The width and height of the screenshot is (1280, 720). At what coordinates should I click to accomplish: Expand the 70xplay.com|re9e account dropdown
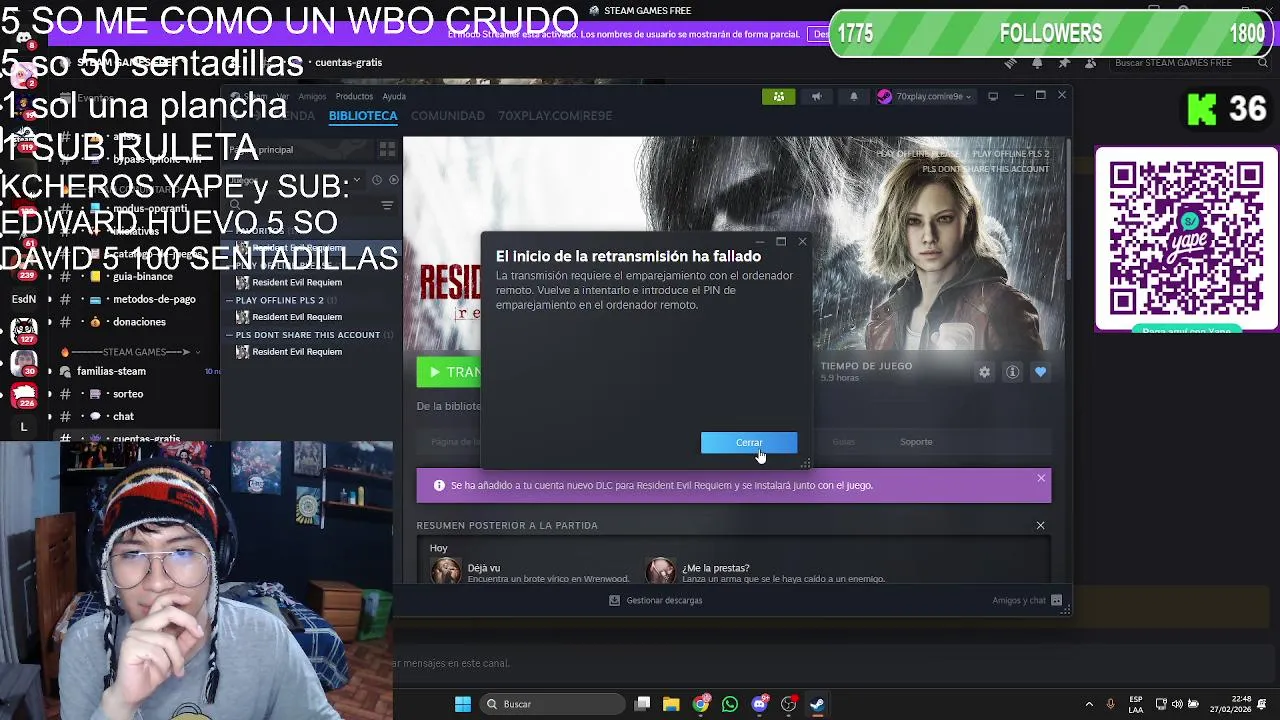point(924,96)
